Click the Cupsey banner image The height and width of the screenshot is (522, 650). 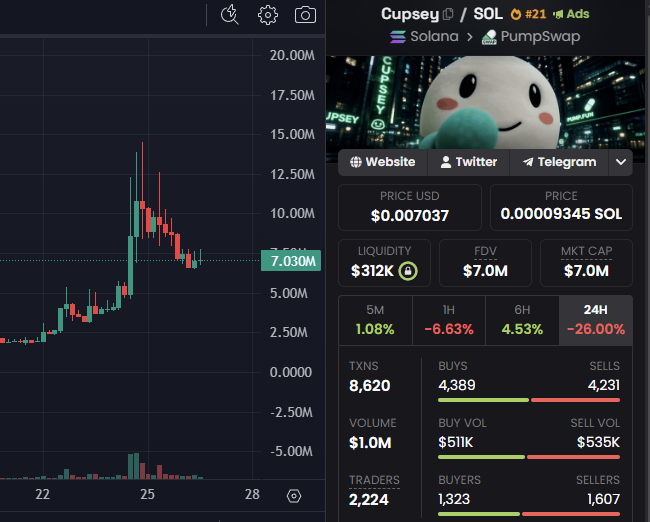click(x=485, y=103)
